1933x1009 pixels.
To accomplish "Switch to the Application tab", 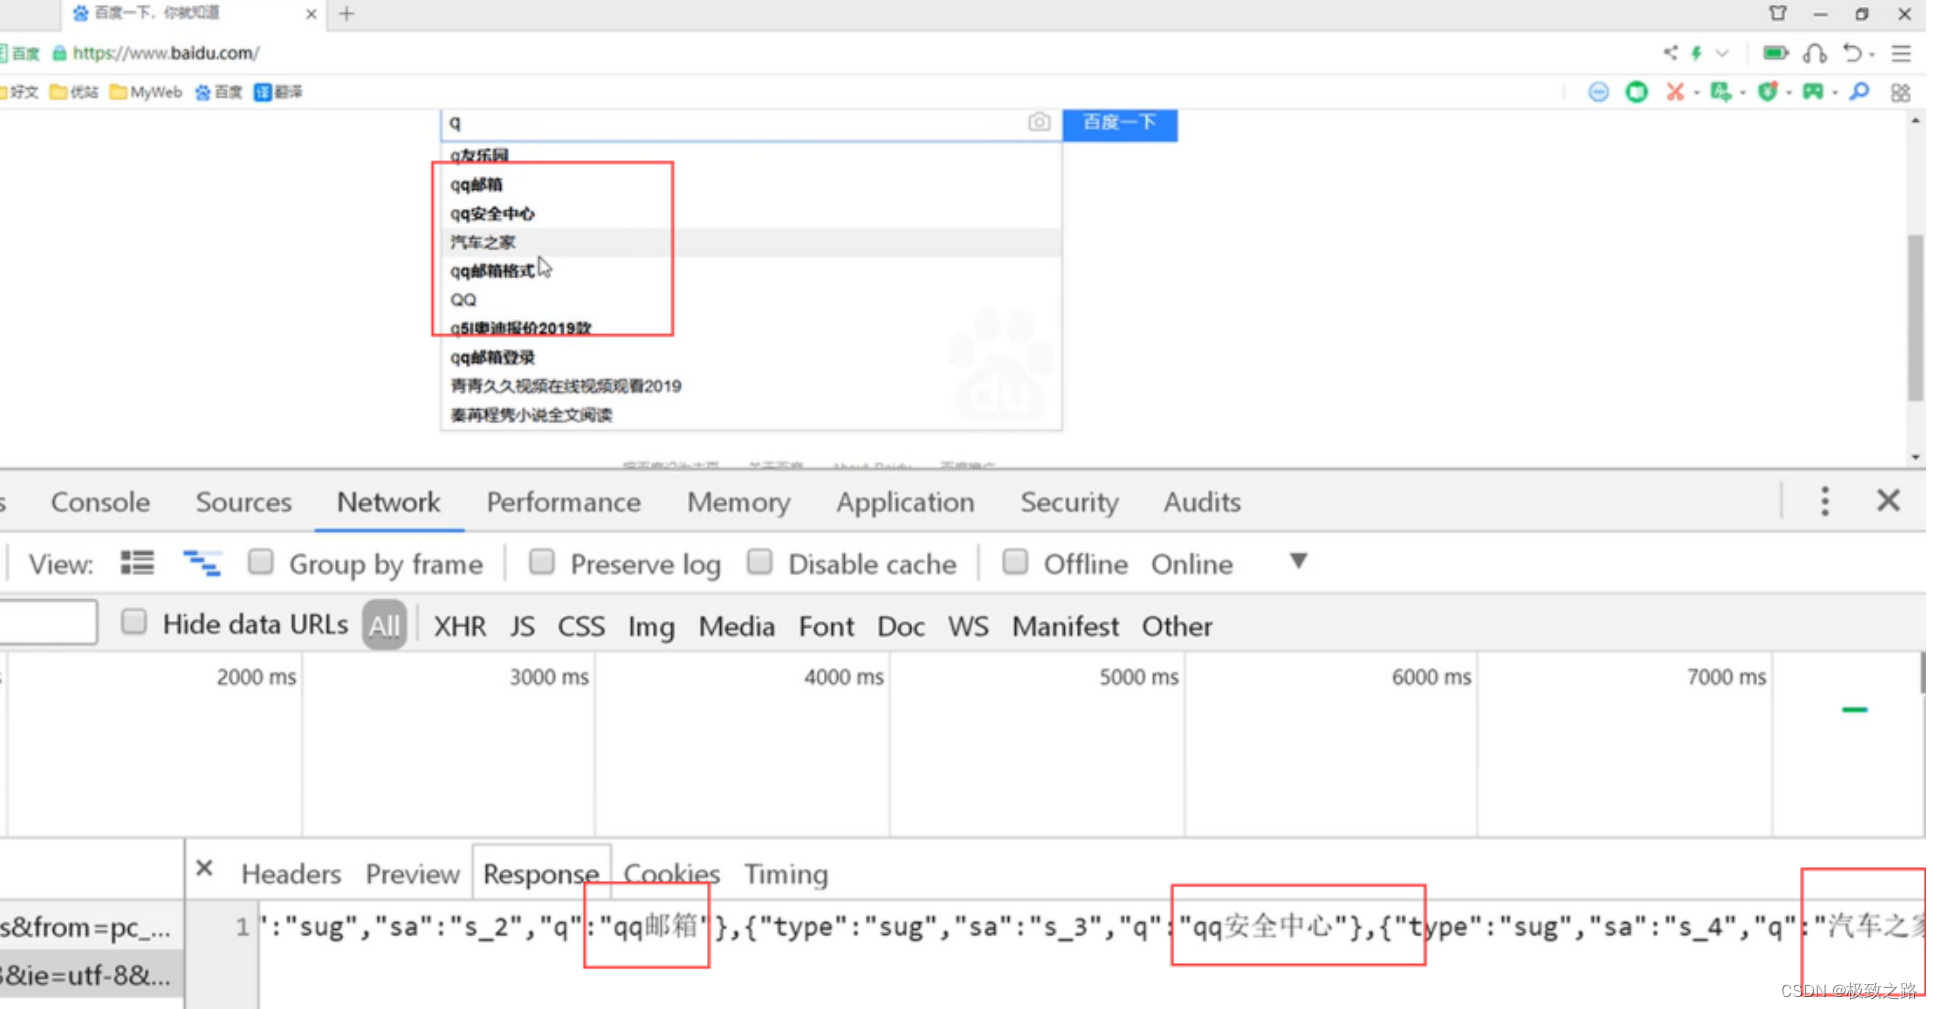I will (905, 502).
